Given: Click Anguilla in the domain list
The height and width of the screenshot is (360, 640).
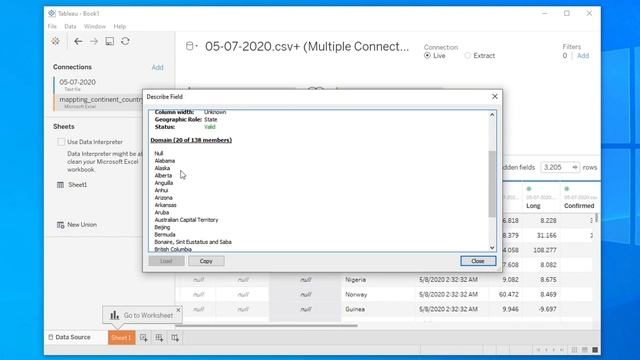Looking at the screenshot, I should (x=164, y=183).
